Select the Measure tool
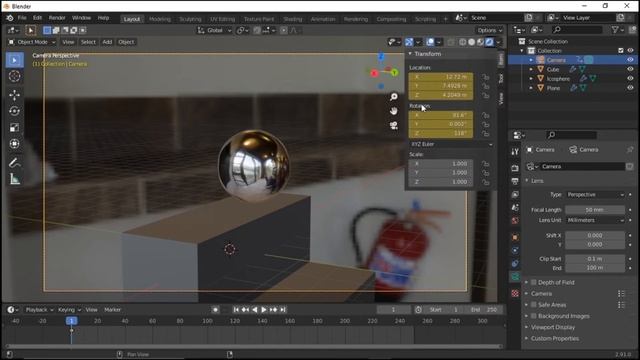640x360 pixels. pos(15,179)
